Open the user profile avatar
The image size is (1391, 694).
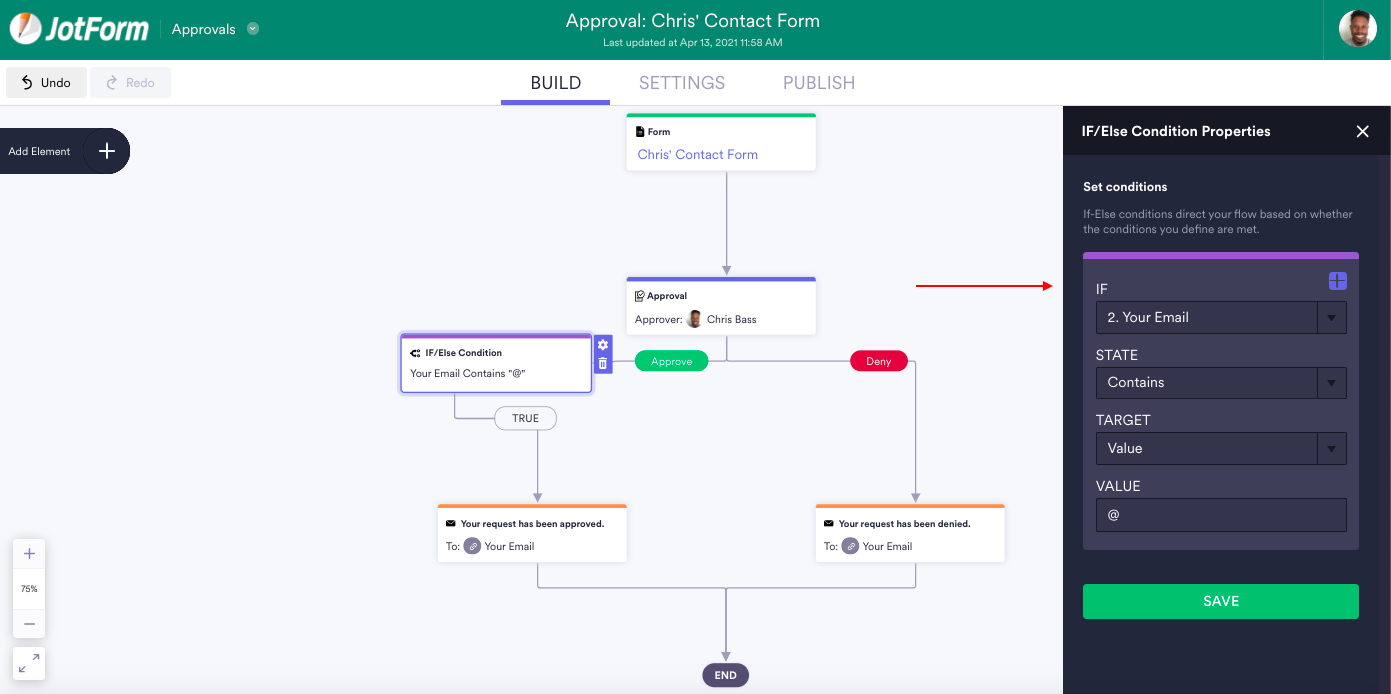pos(1357,29)
